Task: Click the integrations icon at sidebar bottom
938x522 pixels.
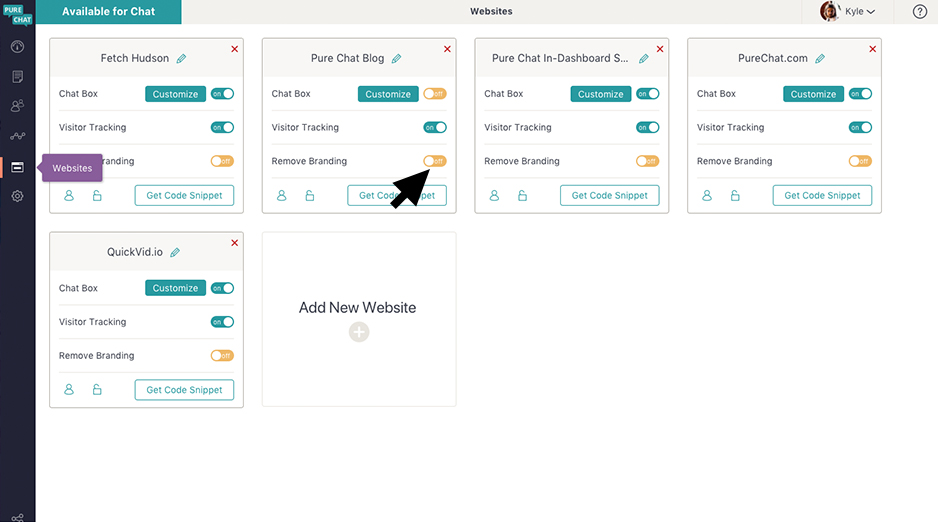Action: pos(17,518)
